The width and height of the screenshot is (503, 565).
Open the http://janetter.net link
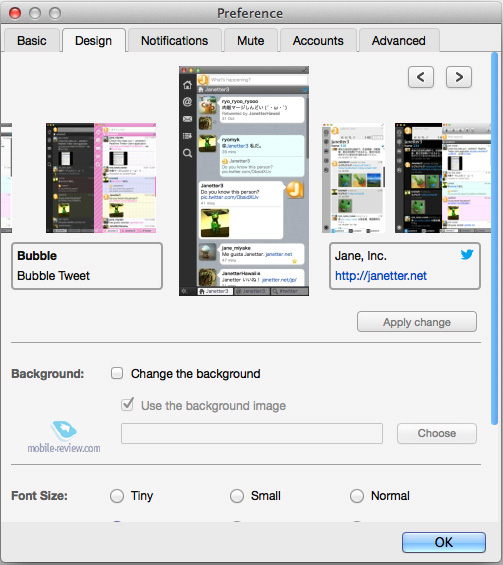tap(380, 276)
